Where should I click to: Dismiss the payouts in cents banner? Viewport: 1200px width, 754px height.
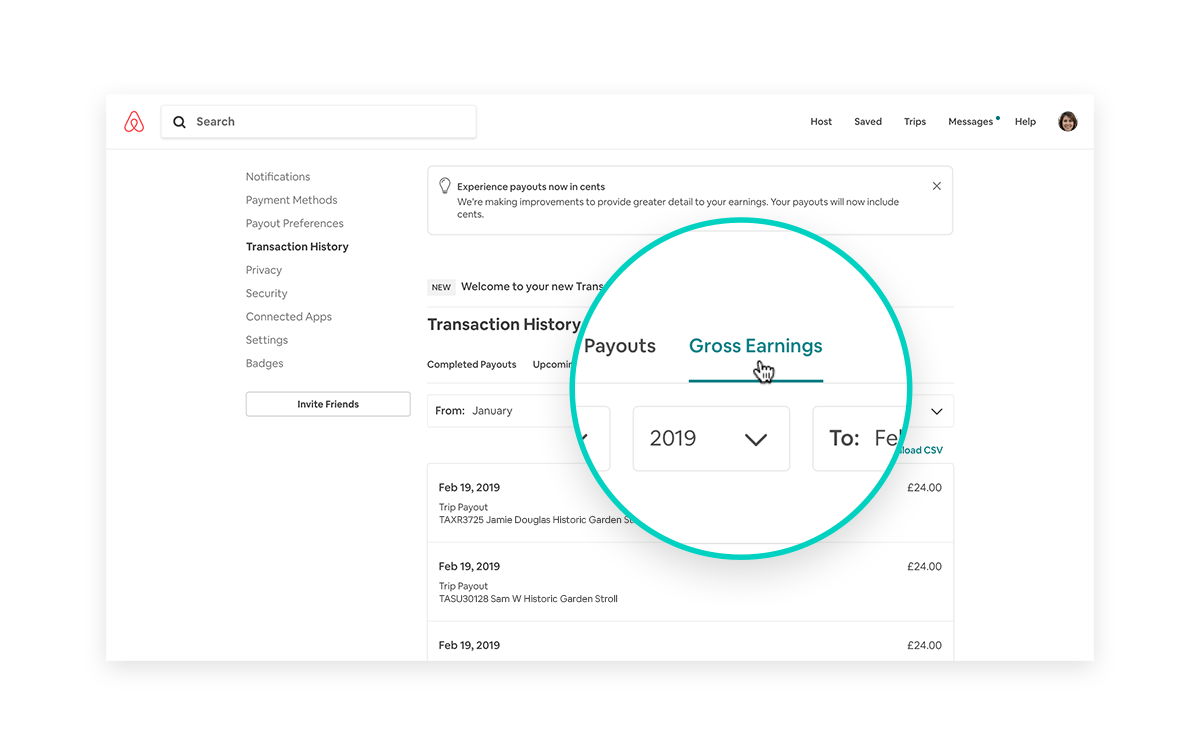coord(936,186)
